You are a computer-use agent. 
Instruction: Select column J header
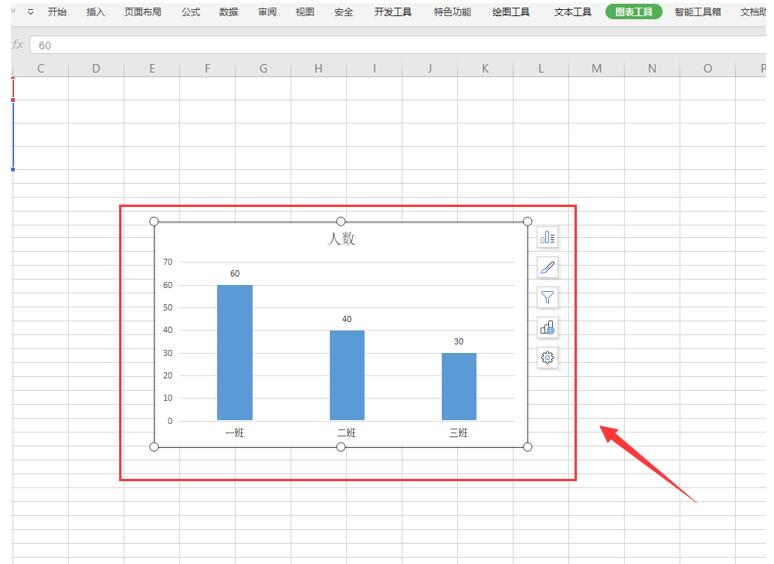click(430, 69)
